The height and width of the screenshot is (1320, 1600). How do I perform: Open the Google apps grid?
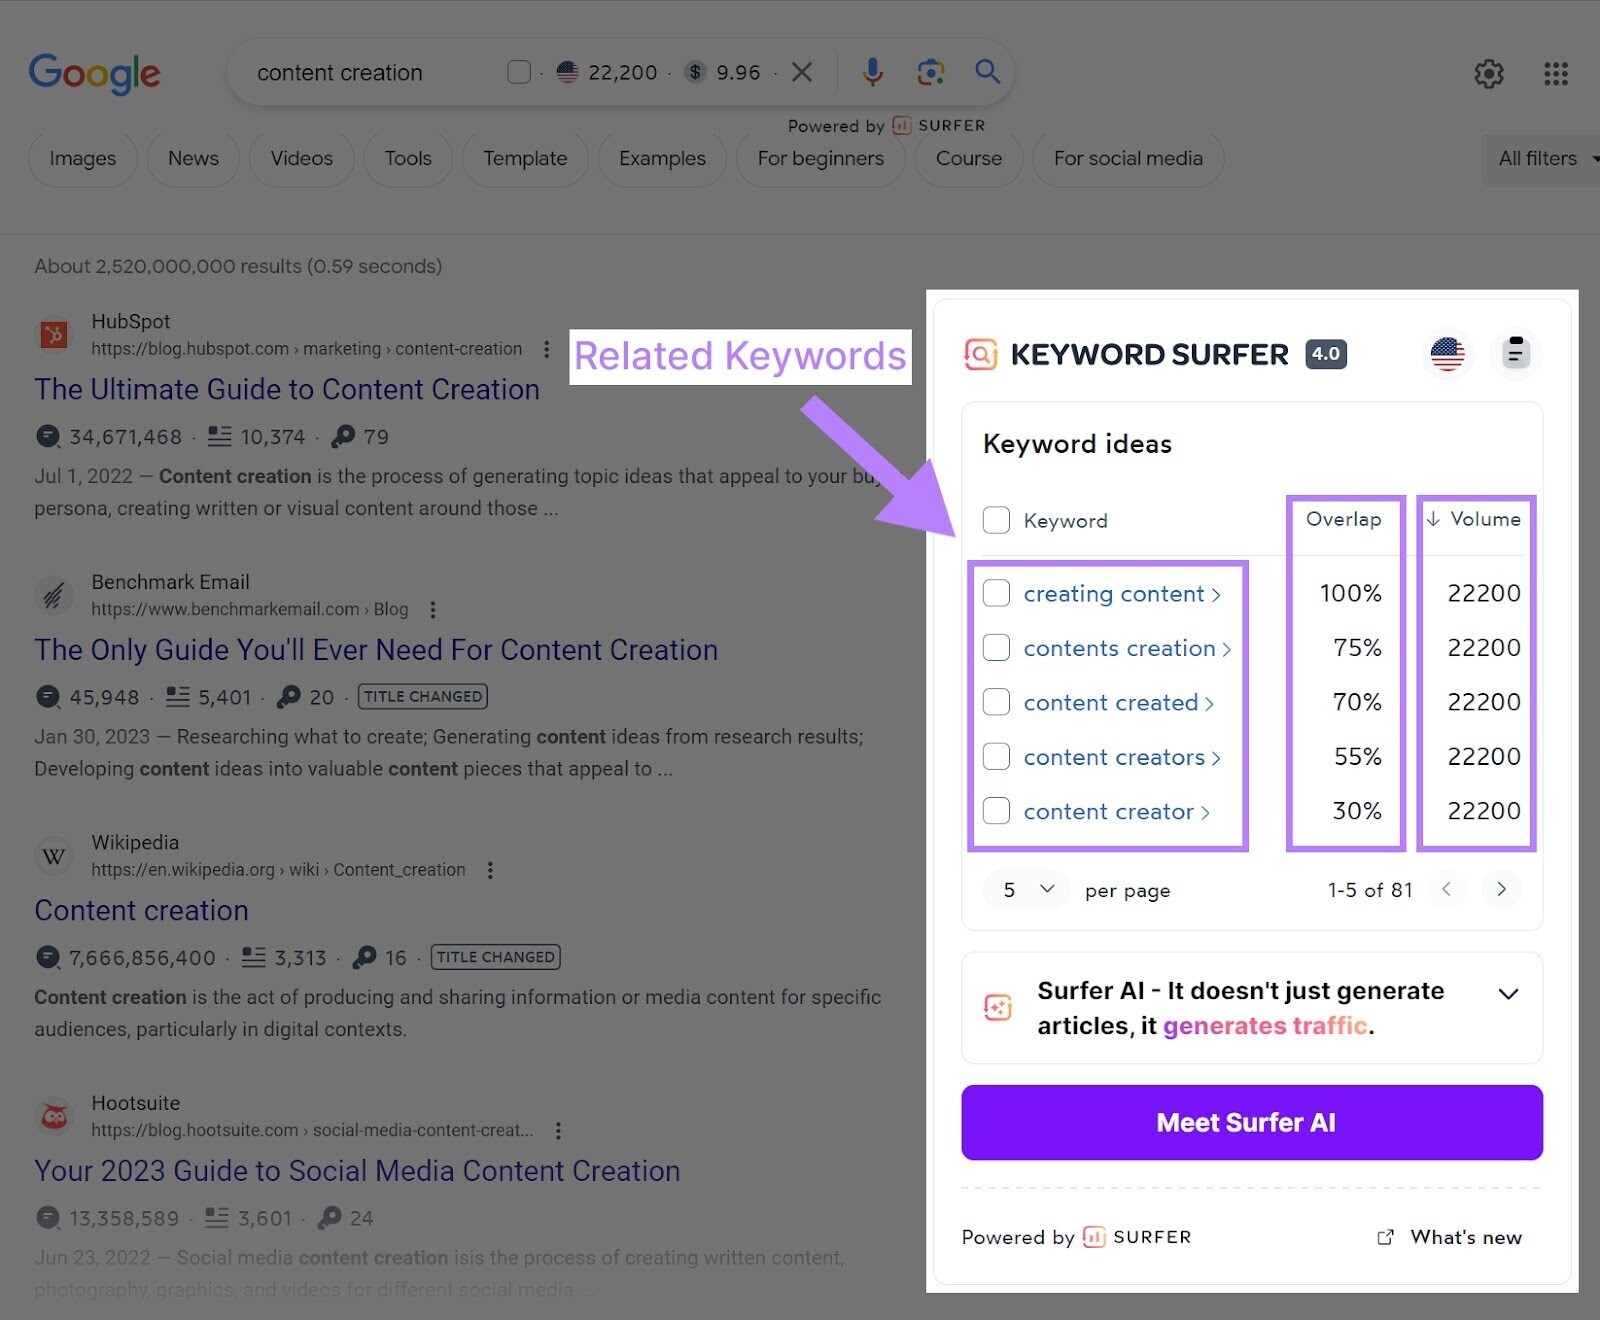[1555, 73]
